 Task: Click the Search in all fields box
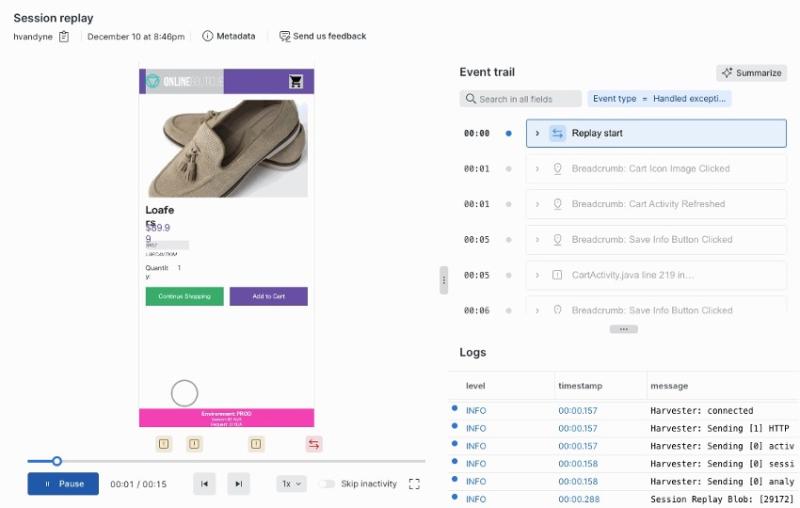(x=520, y=99)
